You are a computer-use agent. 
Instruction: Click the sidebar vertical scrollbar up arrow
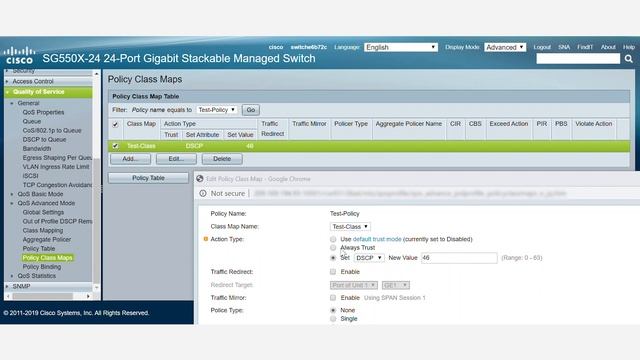(96, 74)
